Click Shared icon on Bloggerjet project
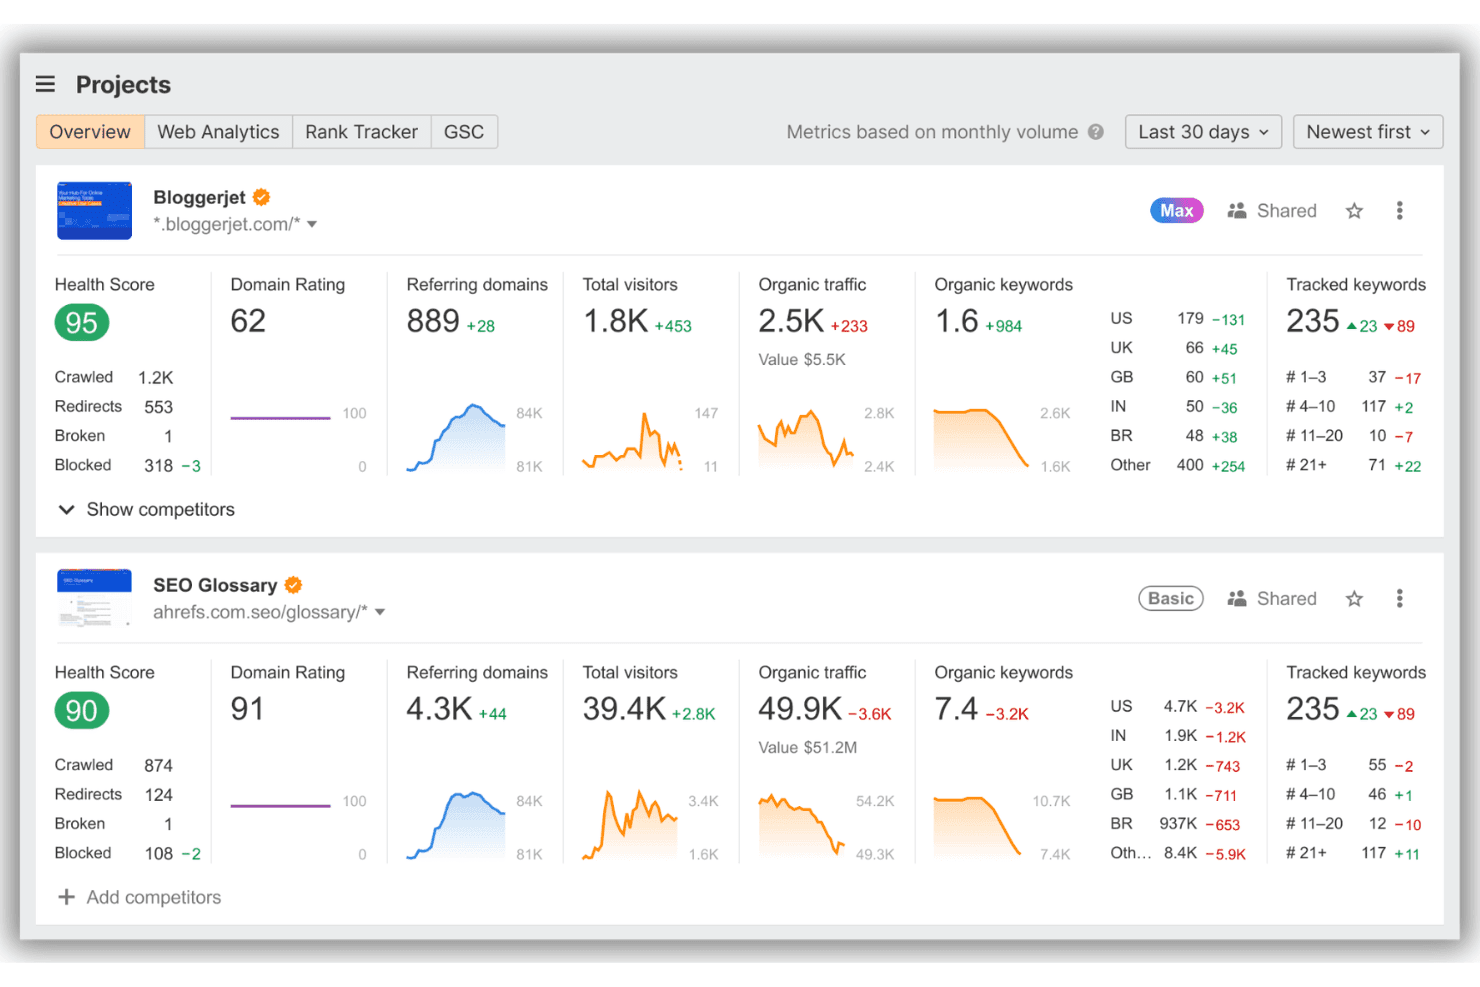Image resolution: width=1480 pixels, height=987 pixels. [x=1237, y=211]
